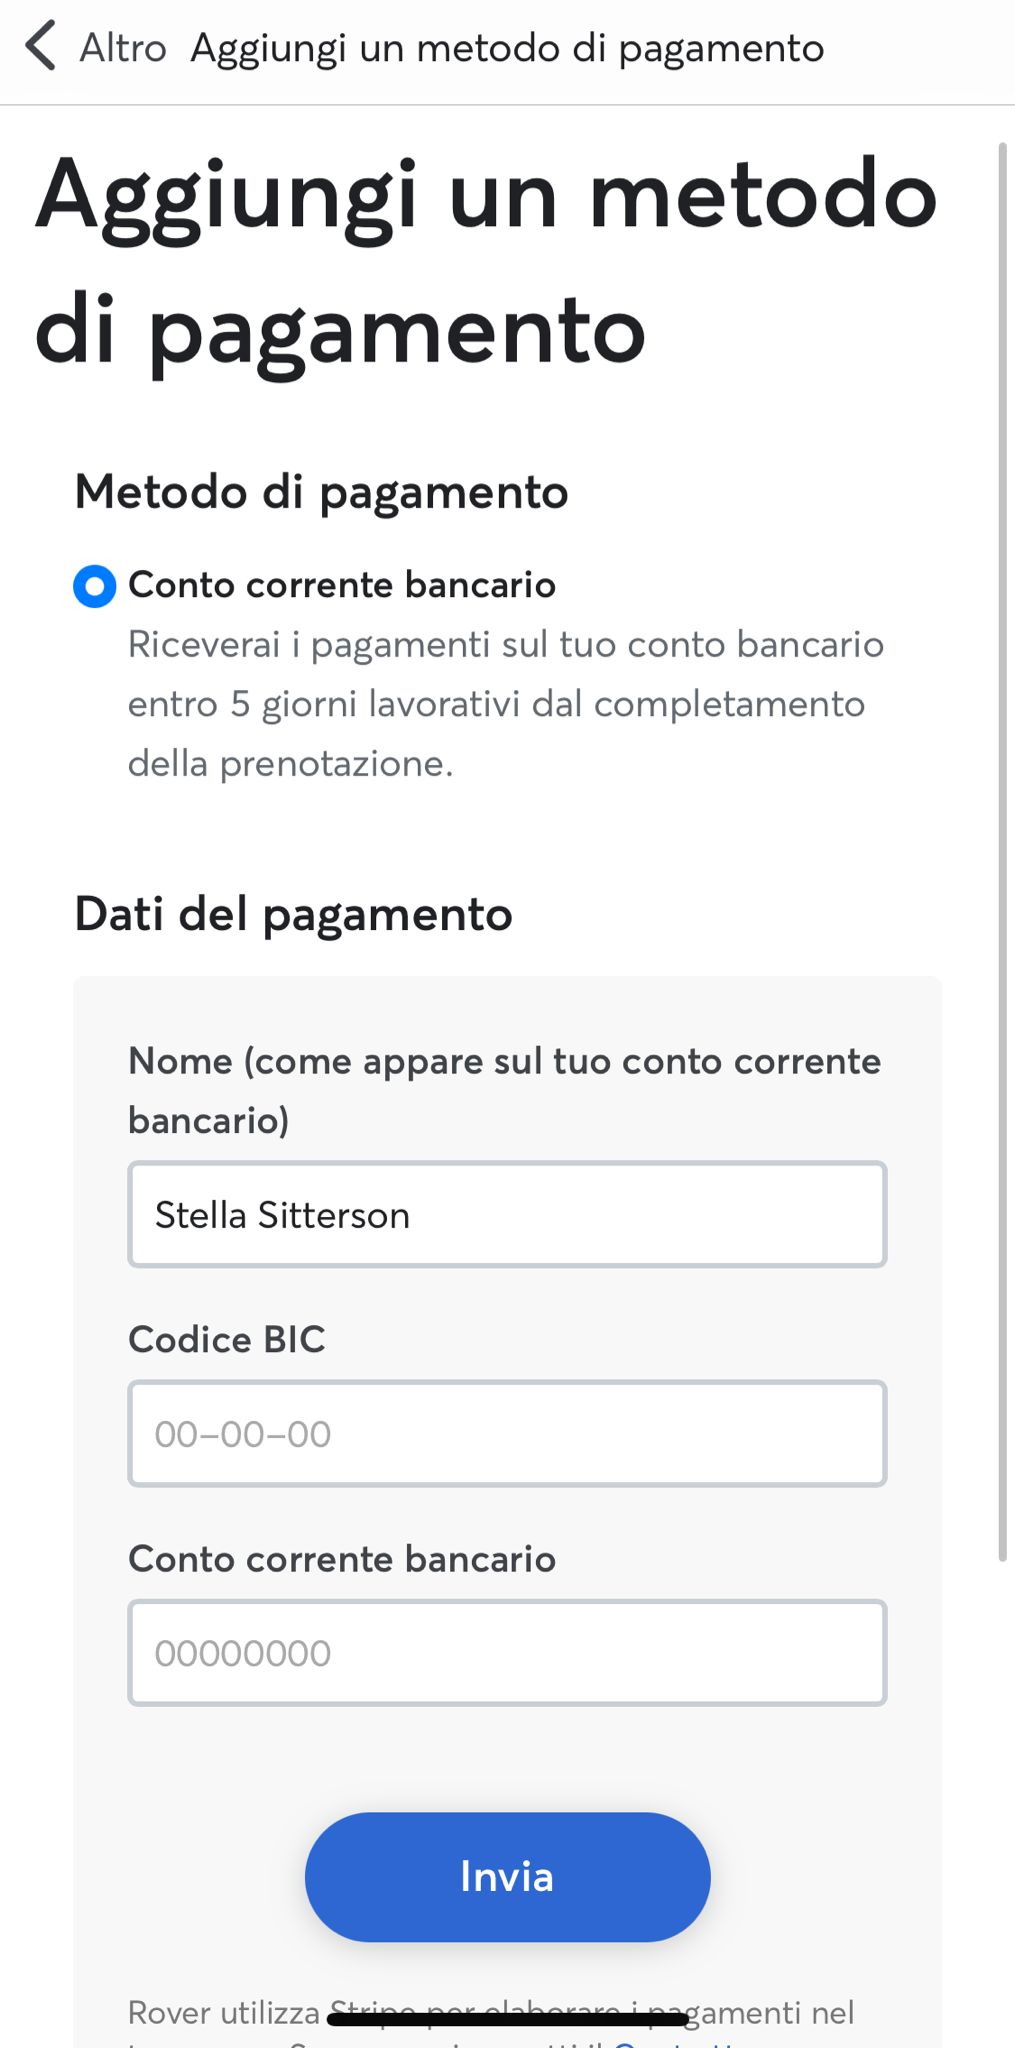Tap the Altro back label
Image resolution: width=1015 pixels, height=2048 pixels.
[122, 48]
